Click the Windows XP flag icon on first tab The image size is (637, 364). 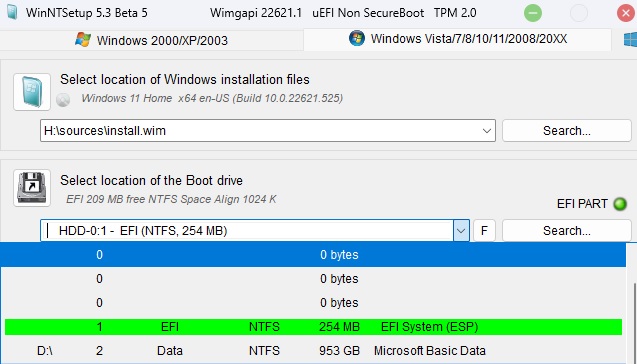(x=83, y=40)
